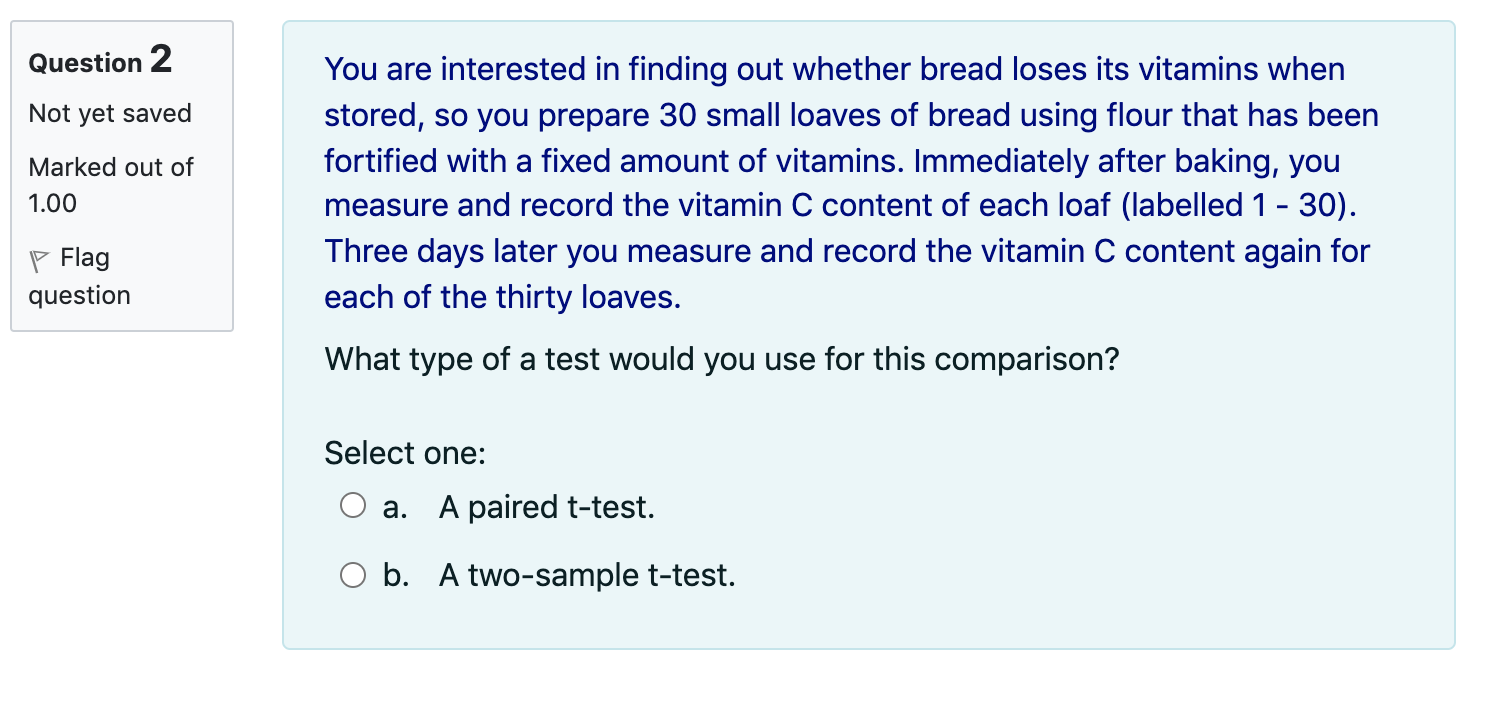Click the "Marked out of" text

coord(110,167)
